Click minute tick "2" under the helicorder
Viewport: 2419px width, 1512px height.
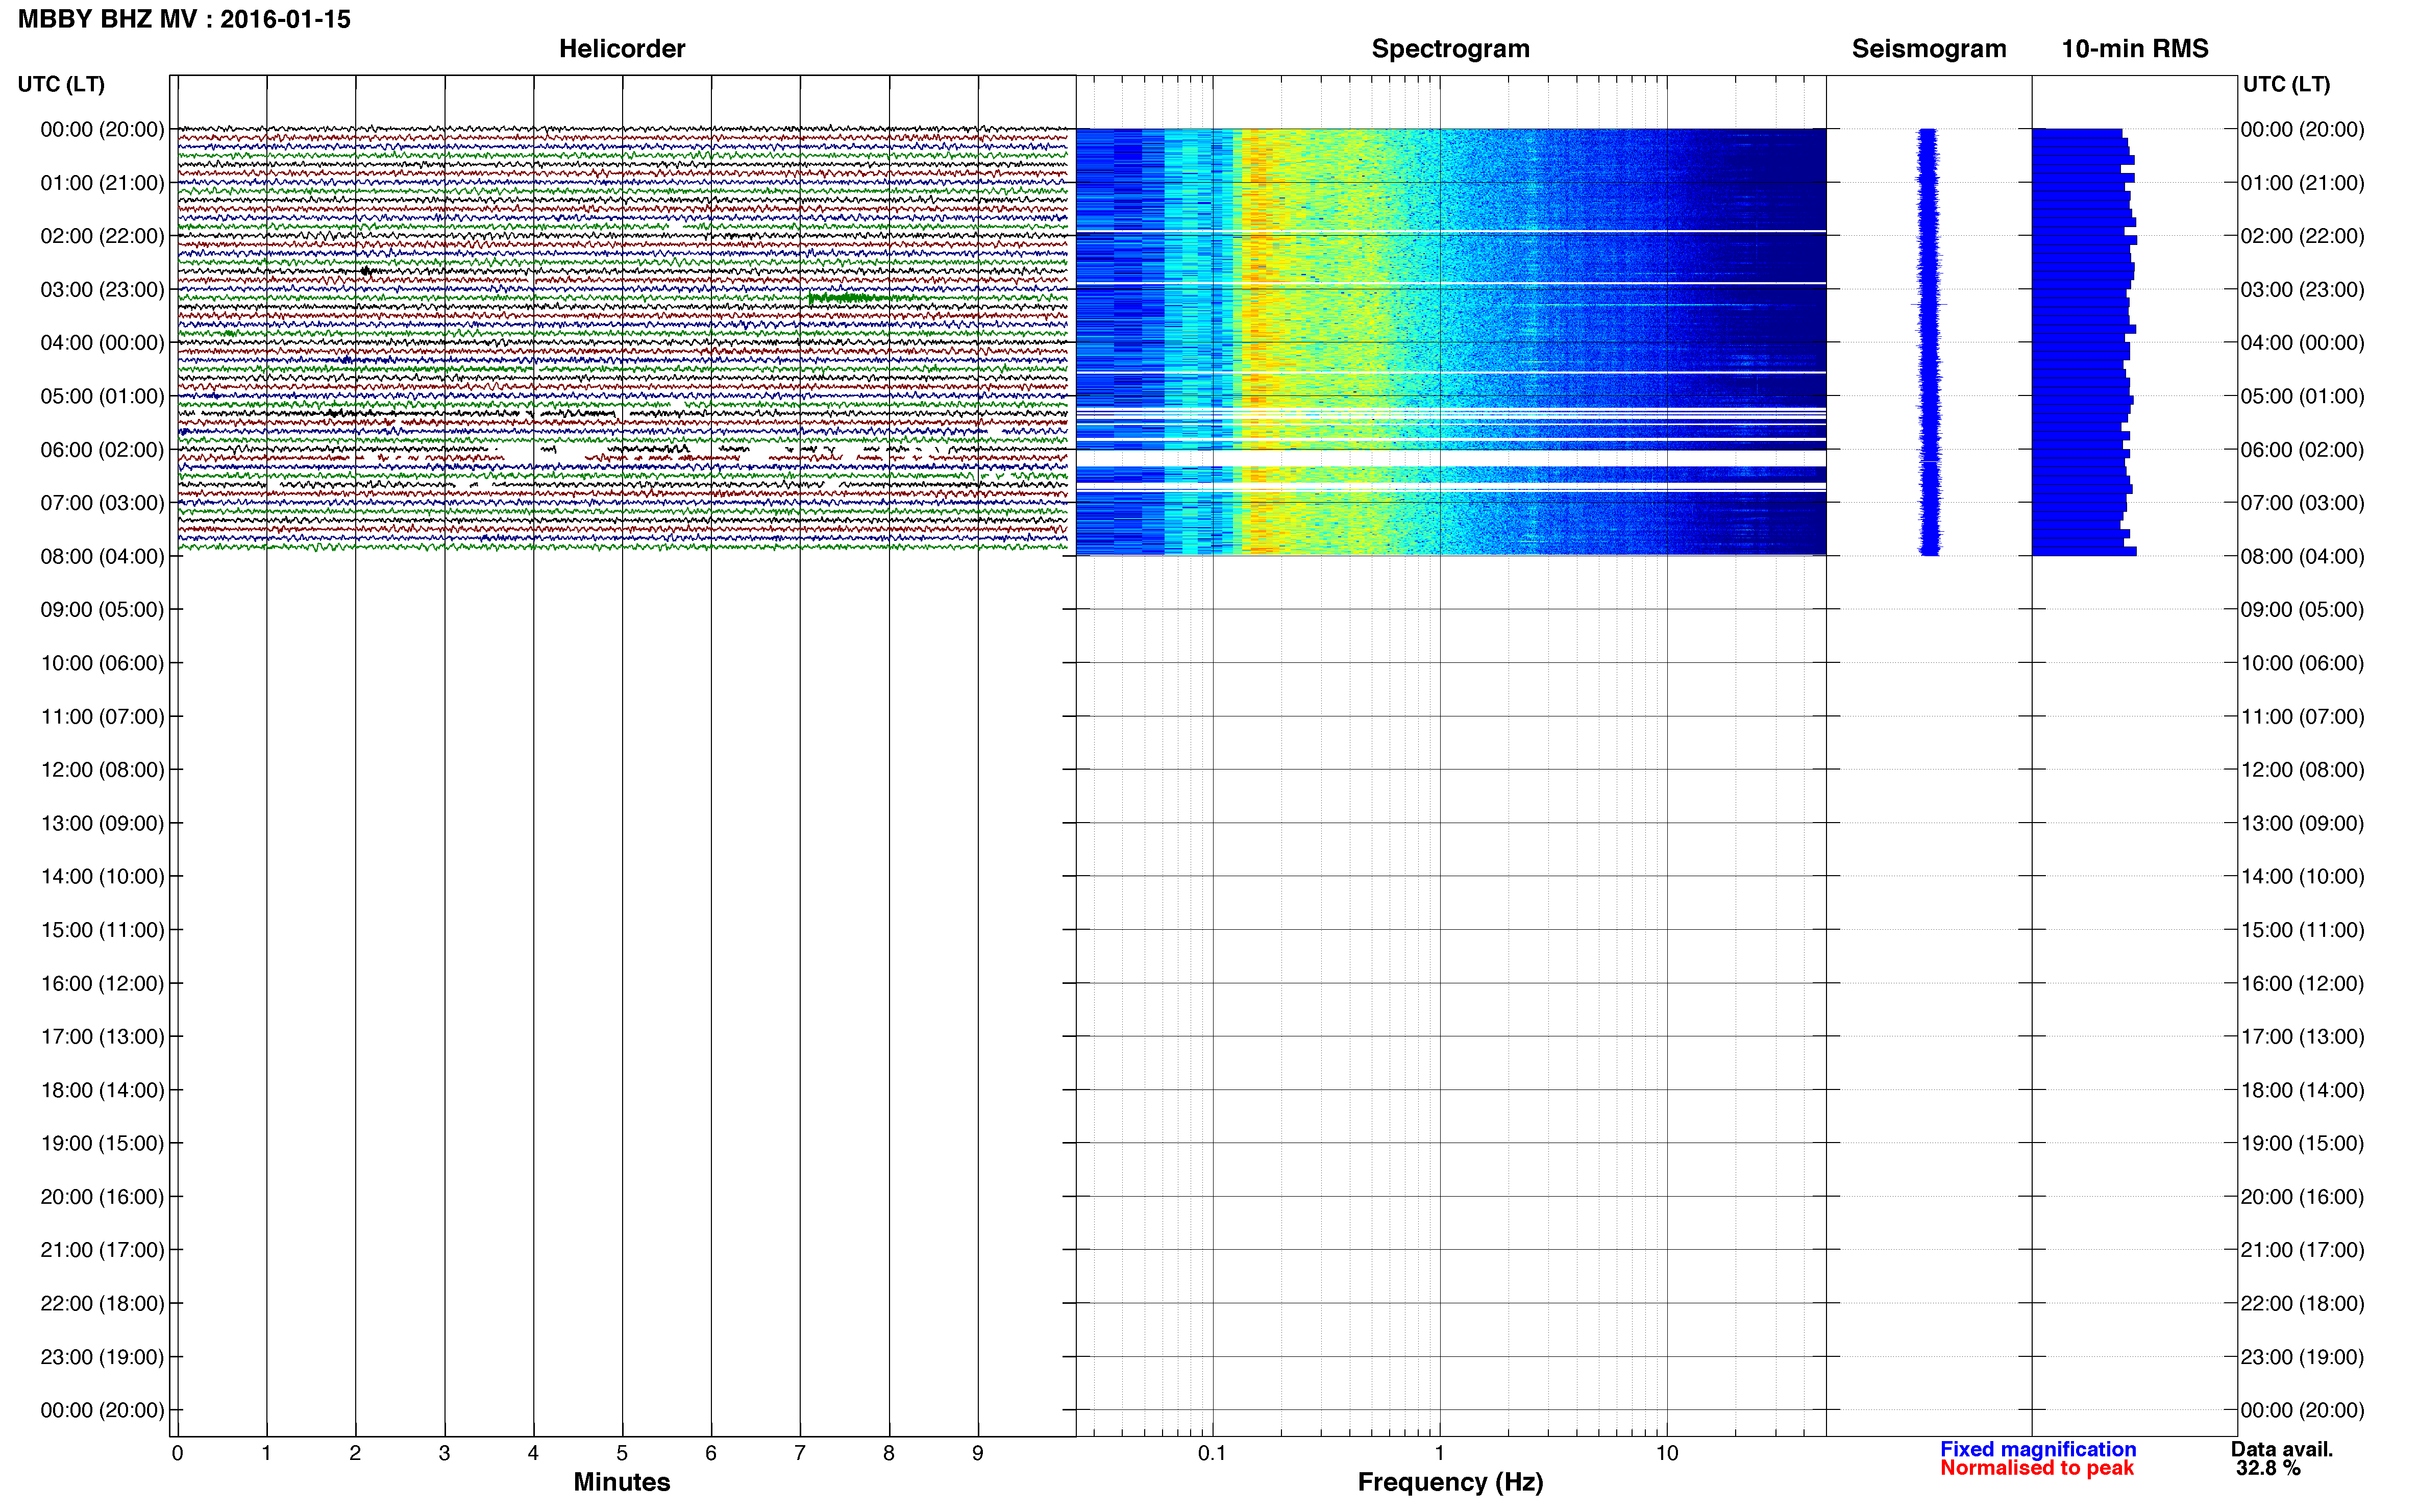[x=355, y=1453]
